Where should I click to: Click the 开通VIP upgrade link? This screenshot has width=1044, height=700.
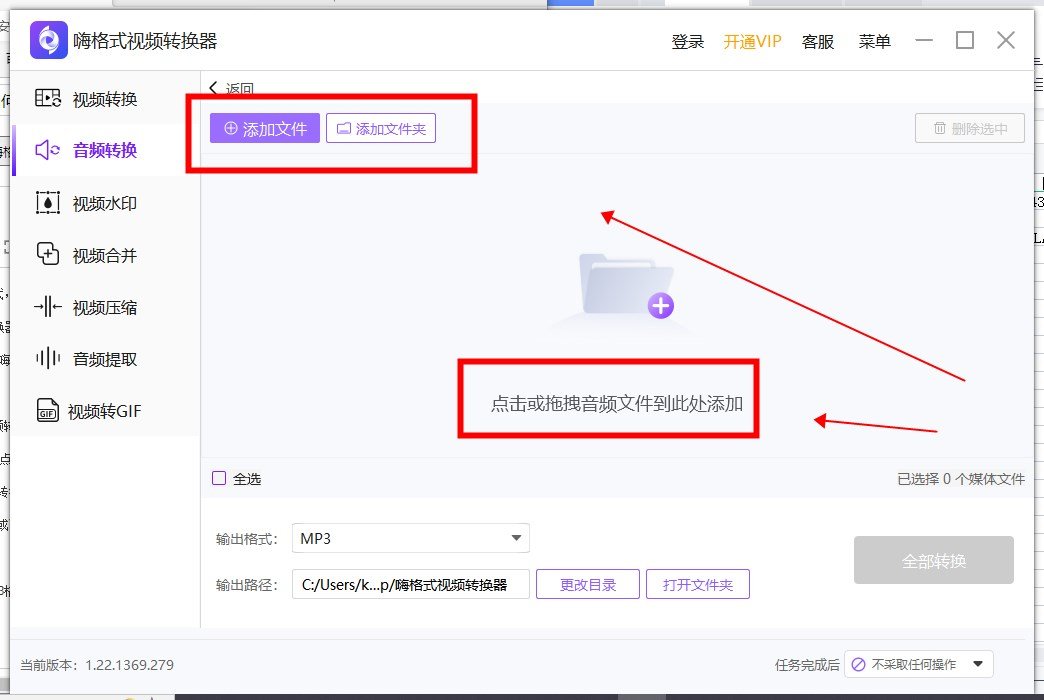coord(751,42)
